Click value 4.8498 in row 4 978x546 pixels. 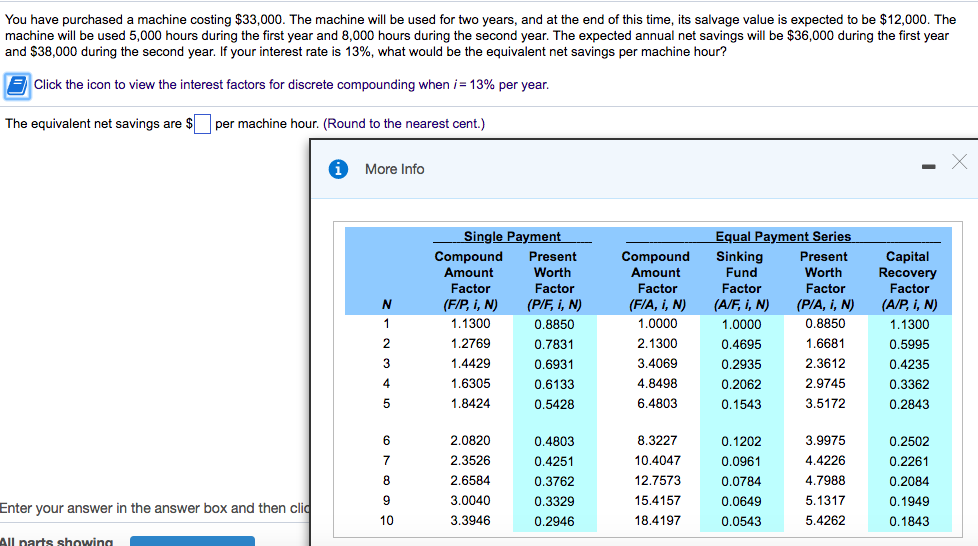coord(657,384)
